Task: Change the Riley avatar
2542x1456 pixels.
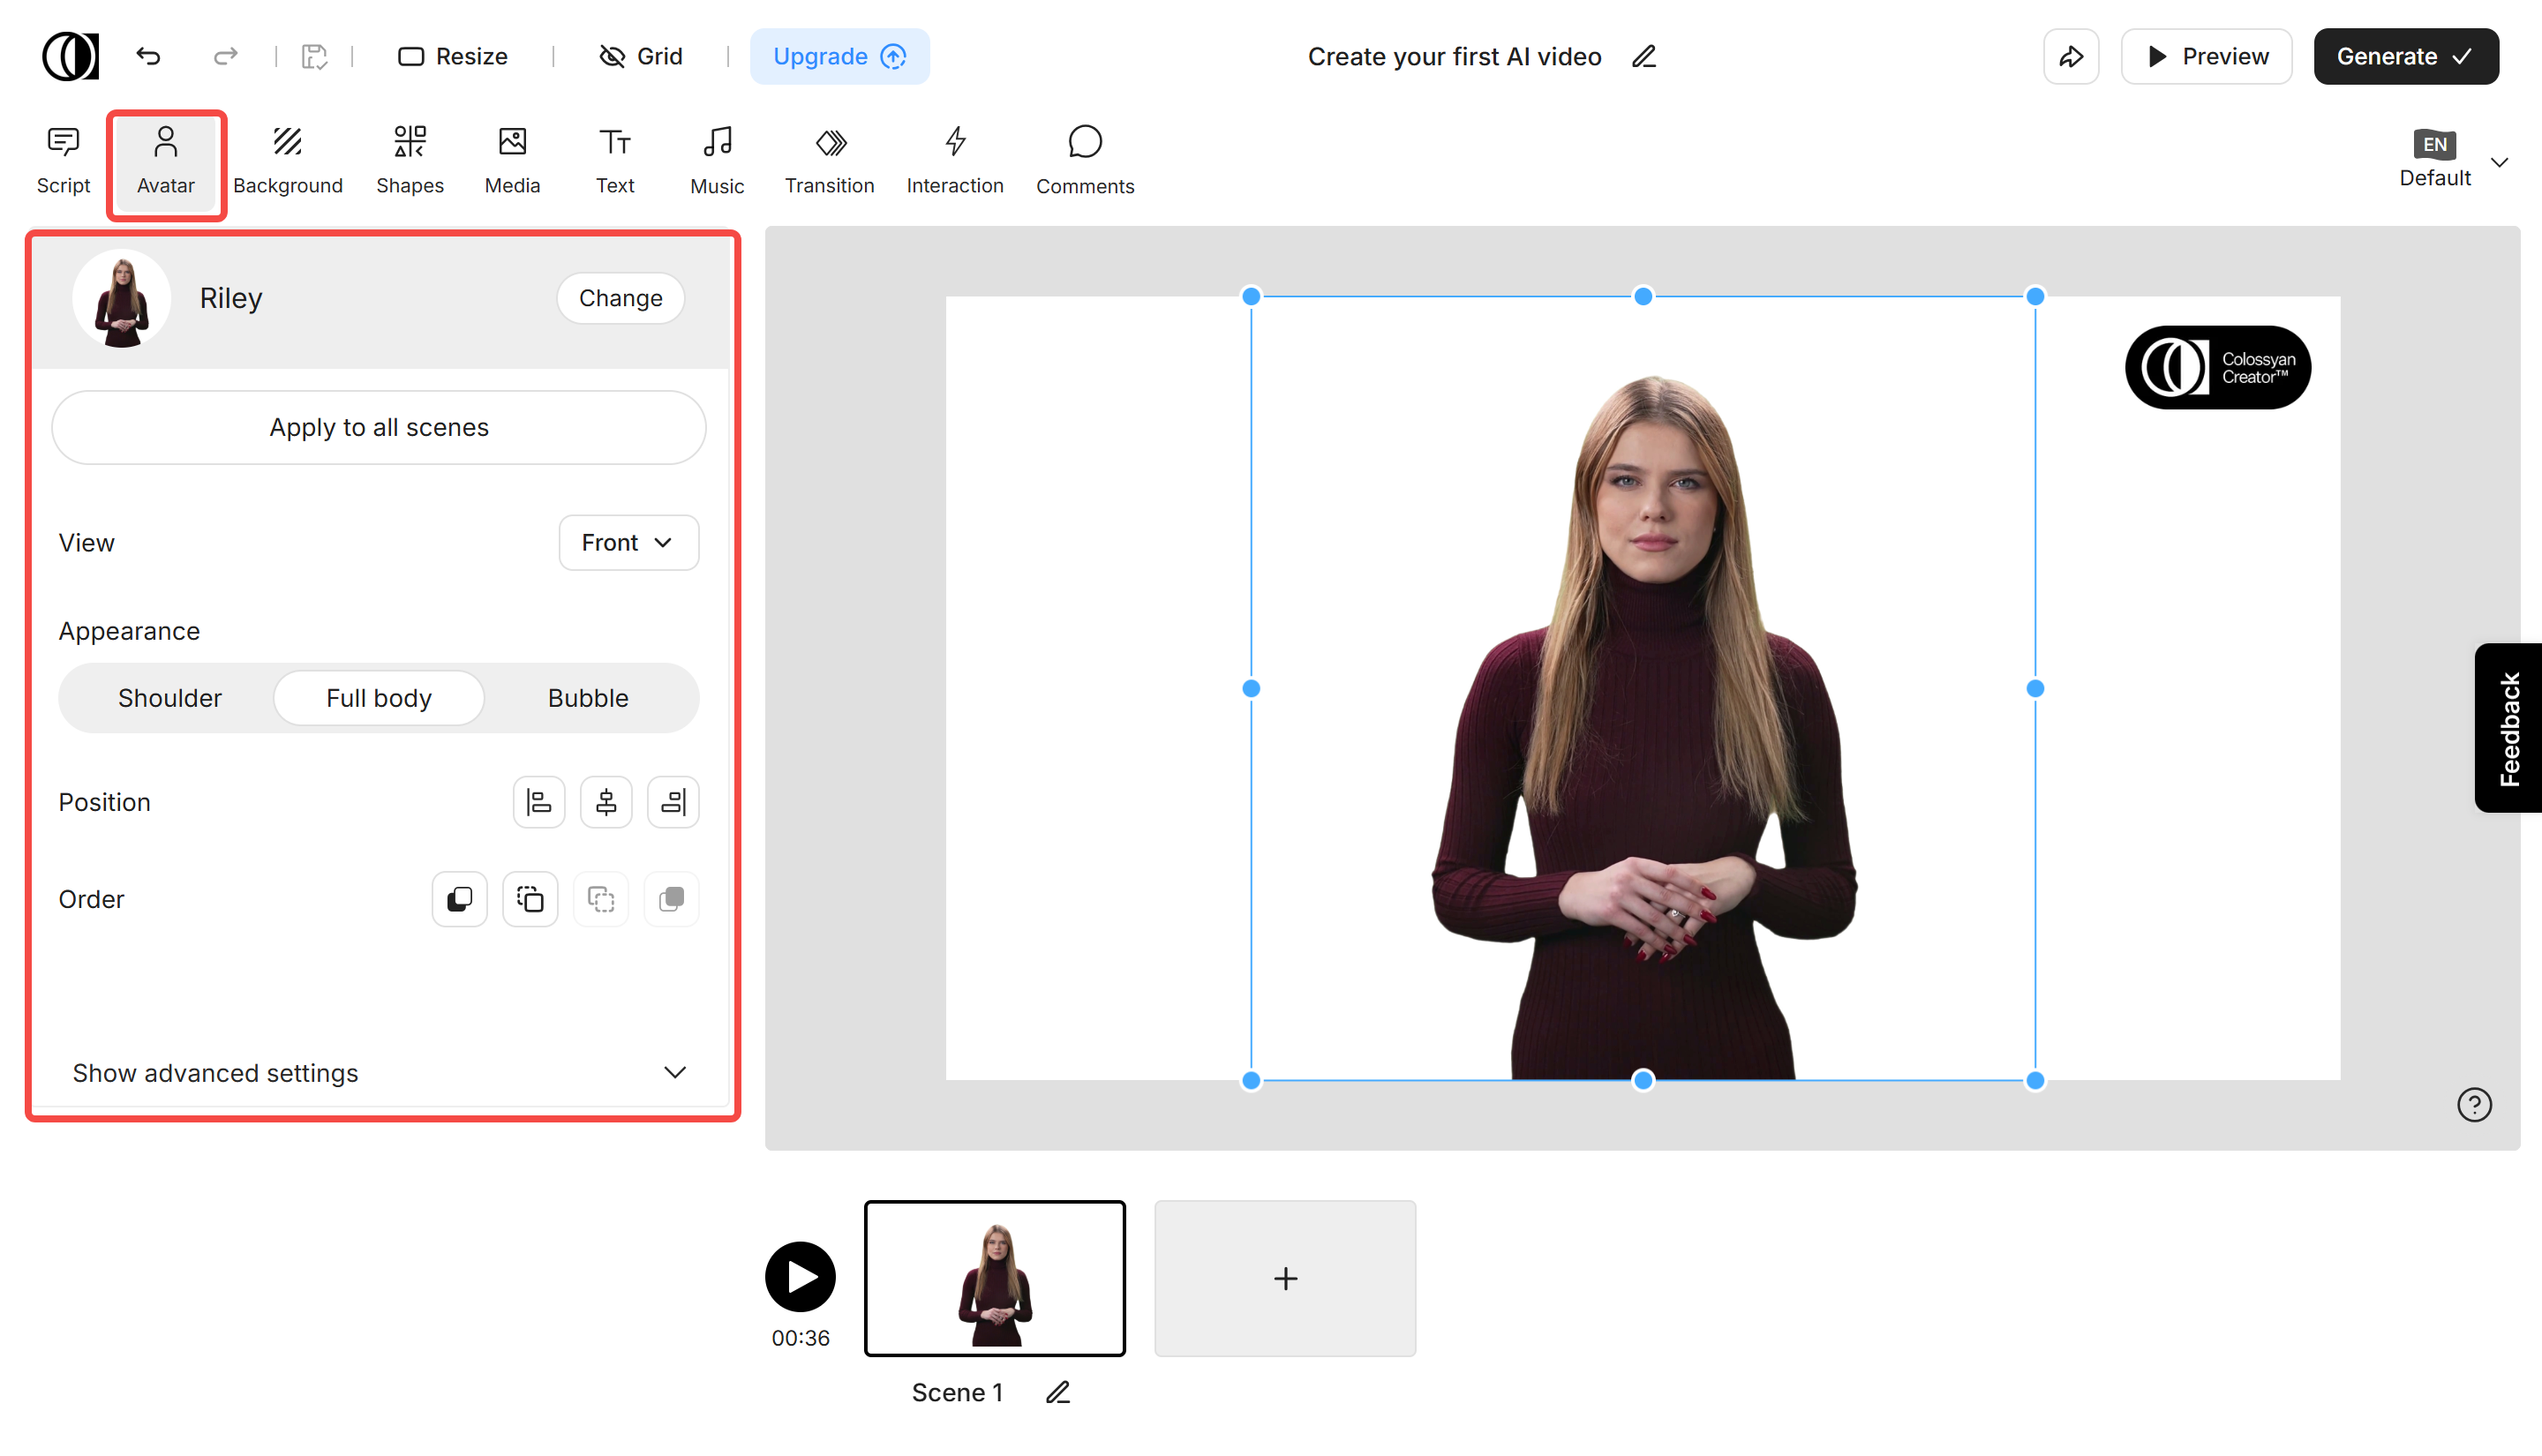Action: pos(620,297)
